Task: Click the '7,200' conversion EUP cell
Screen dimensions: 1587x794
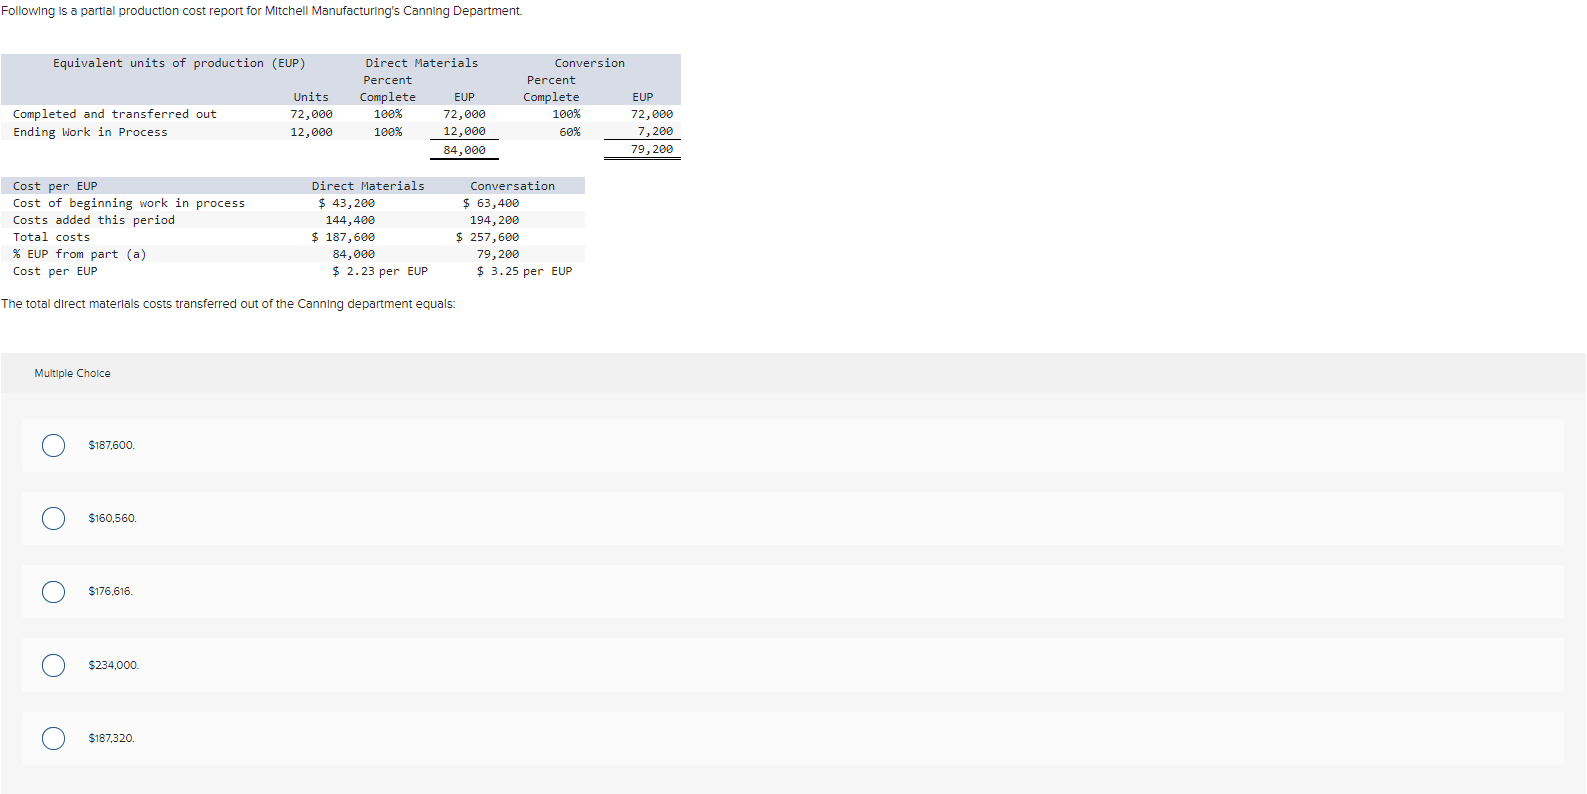Action: tap(656, 131)
